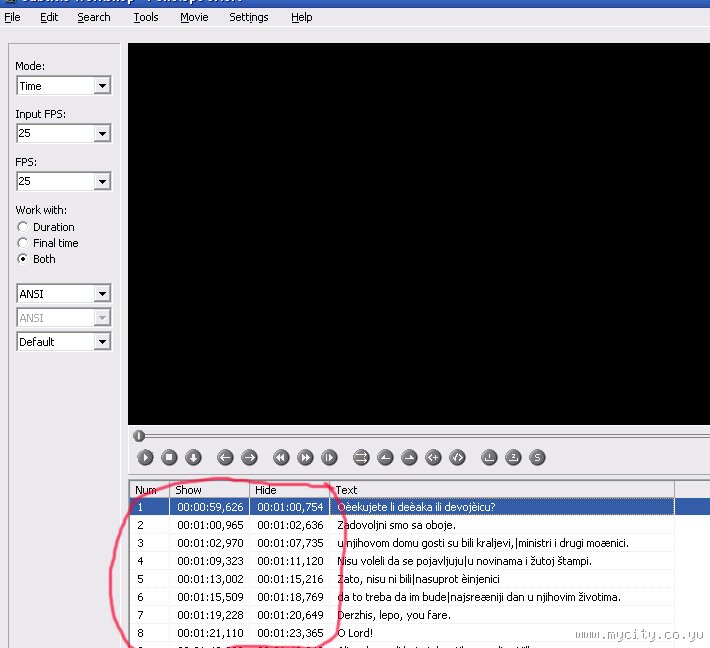
Task: Click show time 00:01:00,965
Action: 210,525
